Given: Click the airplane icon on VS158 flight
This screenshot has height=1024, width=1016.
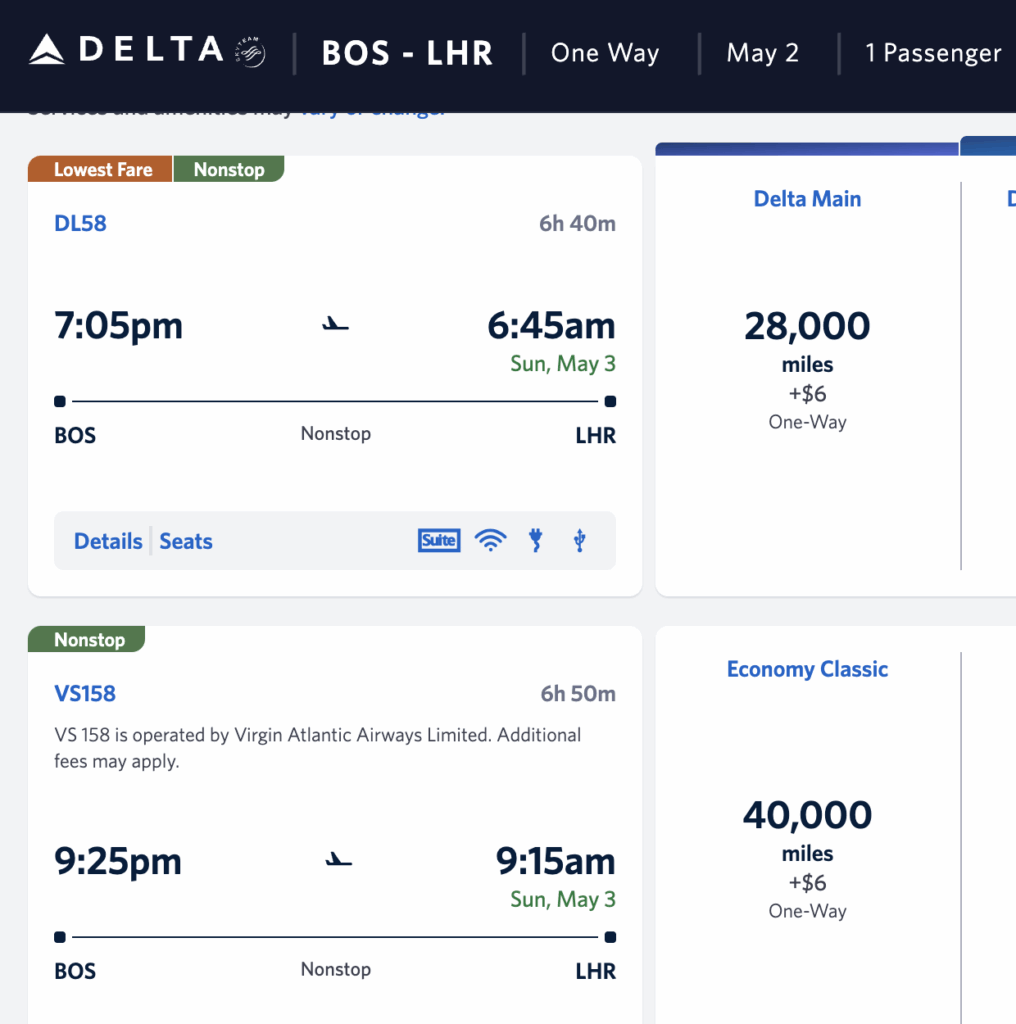Looking at the screenshot, I should (x=339, y=859).
